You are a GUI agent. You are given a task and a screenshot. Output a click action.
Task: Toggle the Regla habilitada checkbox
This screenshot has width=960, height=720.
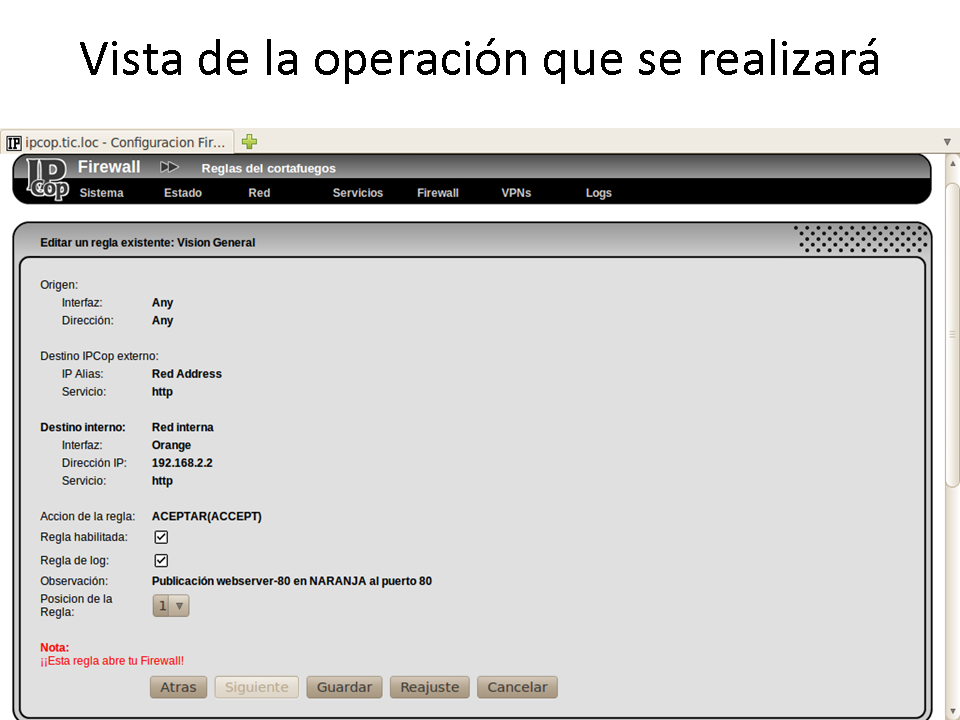click(161, 538)
